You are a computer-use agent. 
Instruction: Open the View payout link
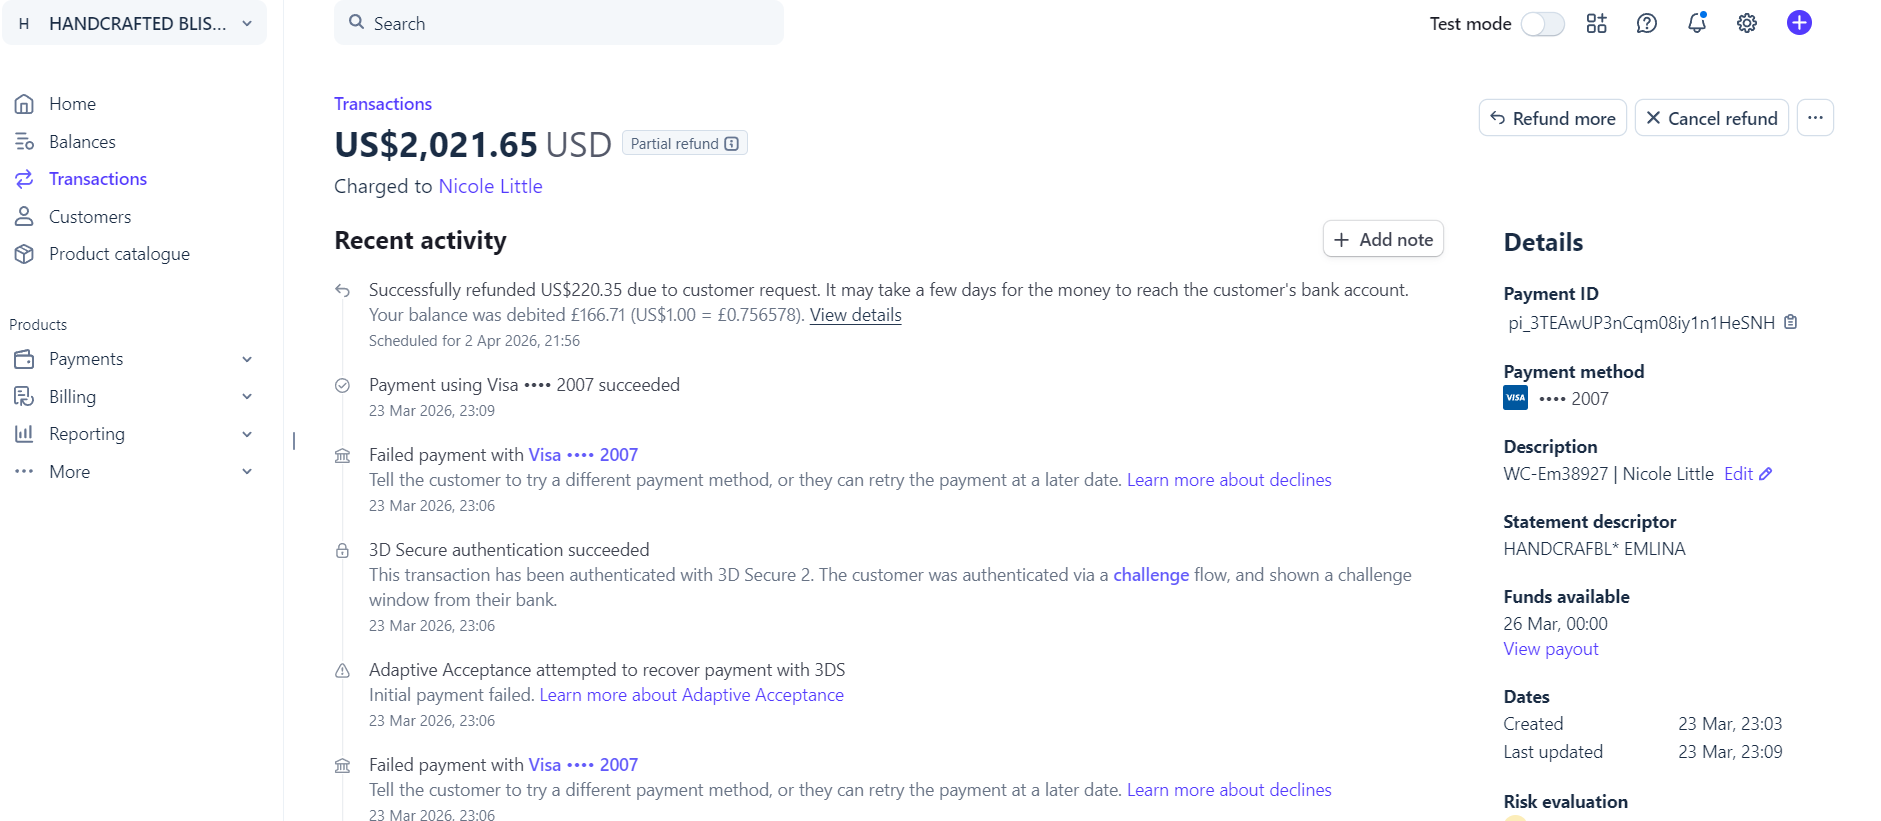pyautogui.click(x=1551, y=649)
